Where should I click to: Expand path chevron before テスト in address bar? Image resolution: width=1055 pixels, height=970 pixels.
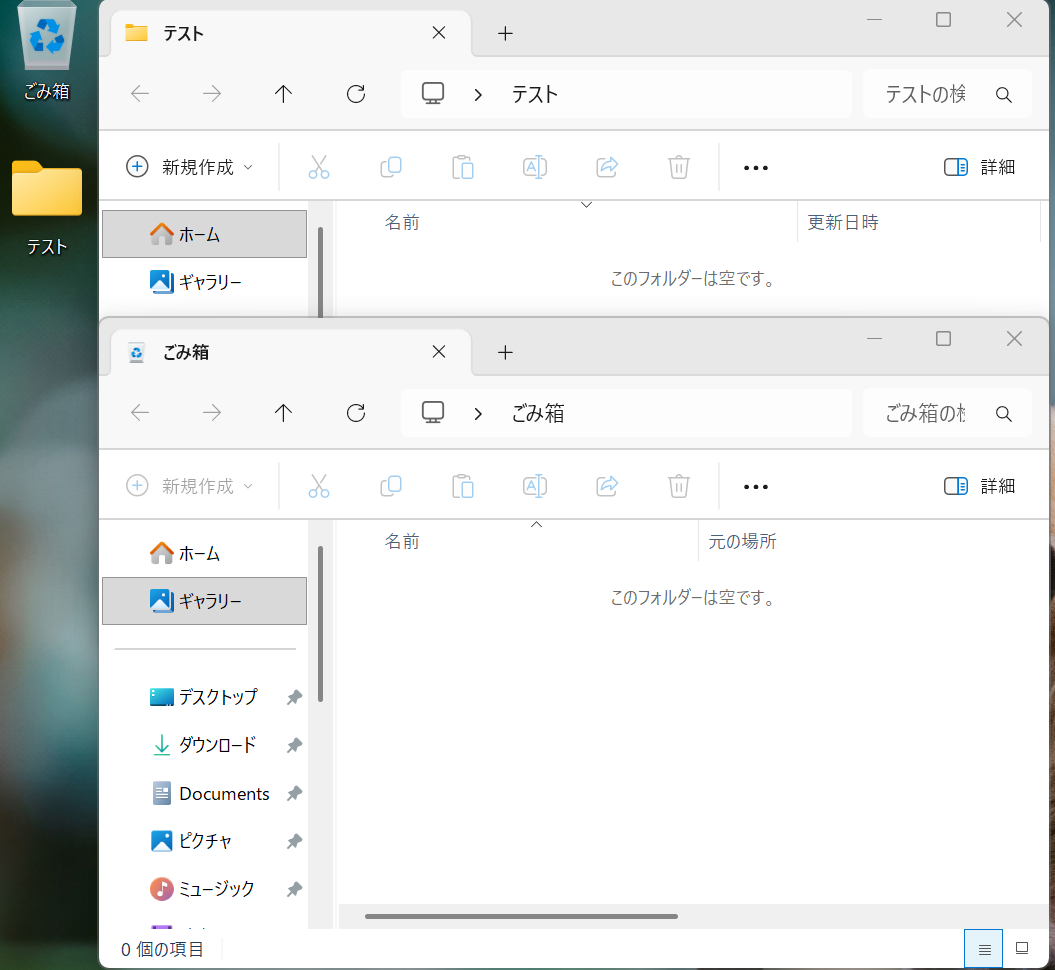coord(478,95)
